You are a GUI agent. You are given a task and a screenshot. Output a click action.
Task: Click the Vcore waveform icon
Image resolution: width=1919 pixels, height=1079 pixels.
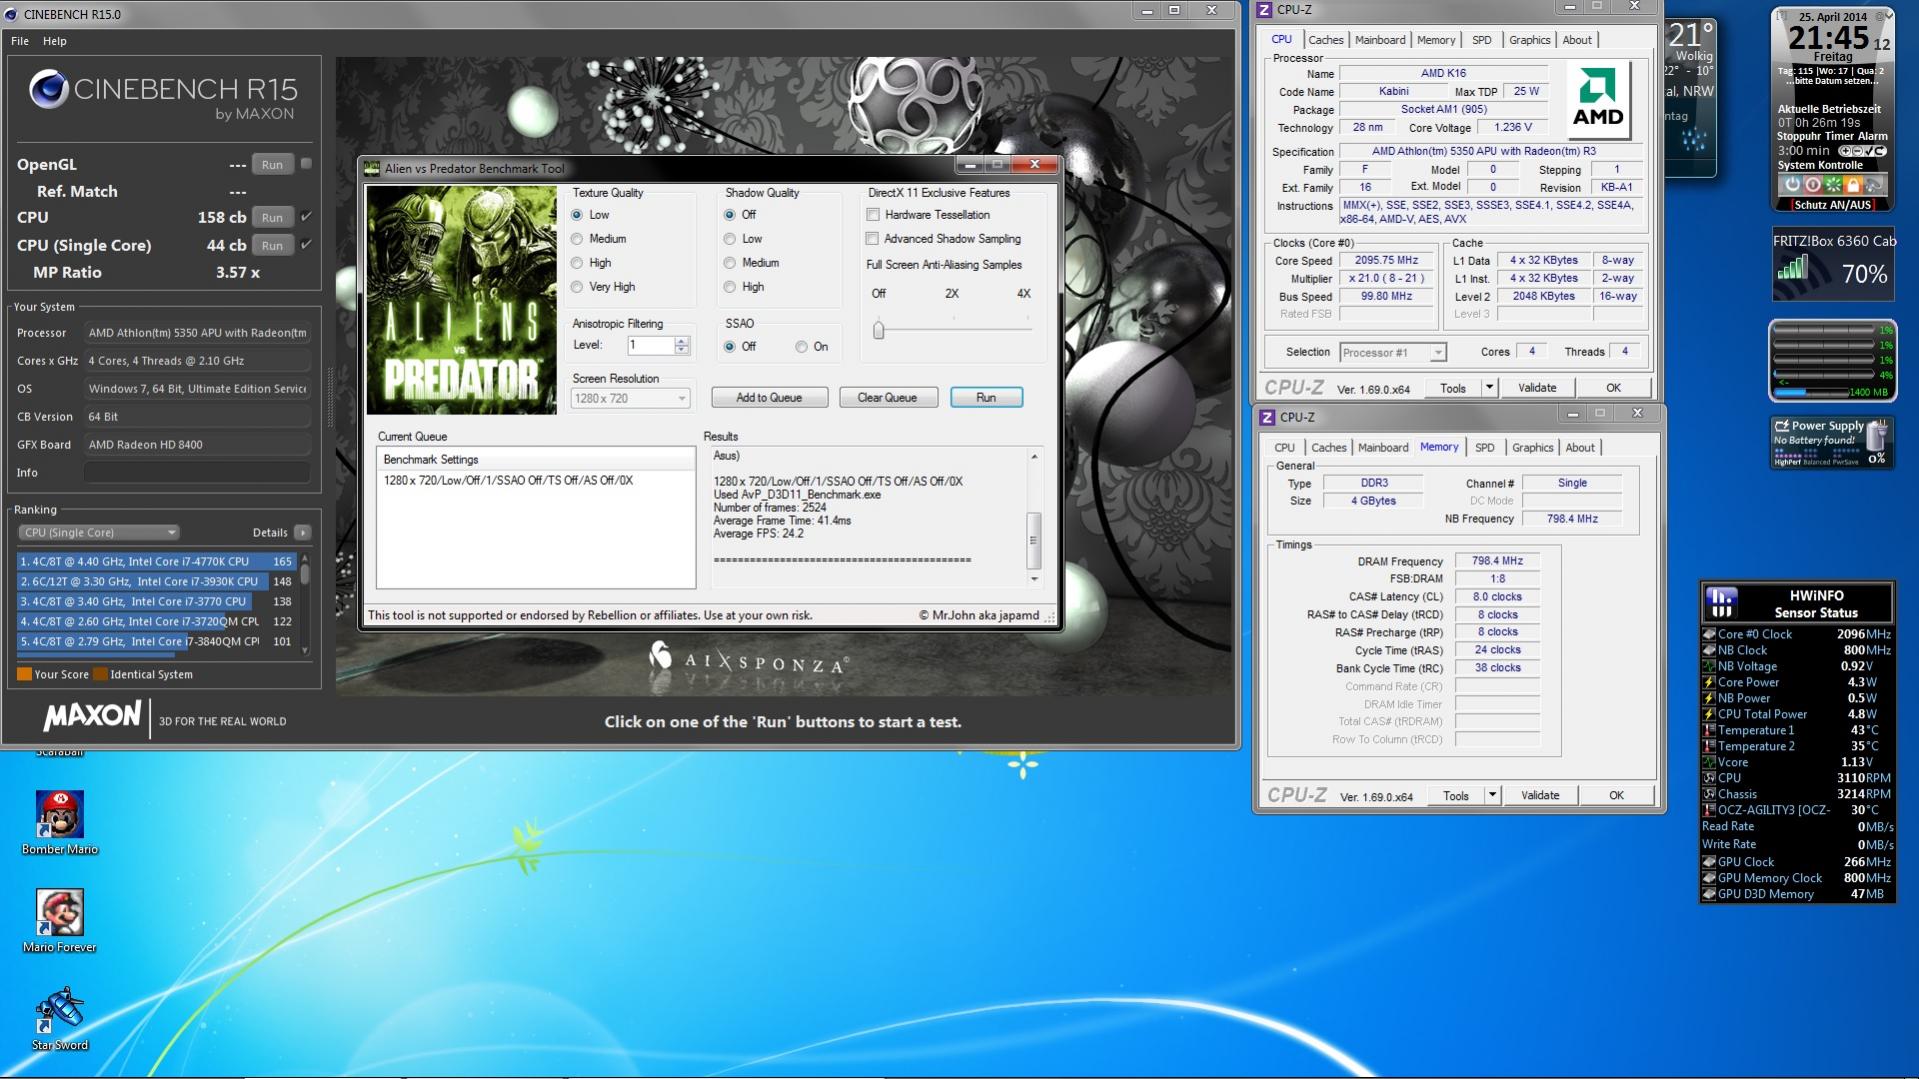1709,762
